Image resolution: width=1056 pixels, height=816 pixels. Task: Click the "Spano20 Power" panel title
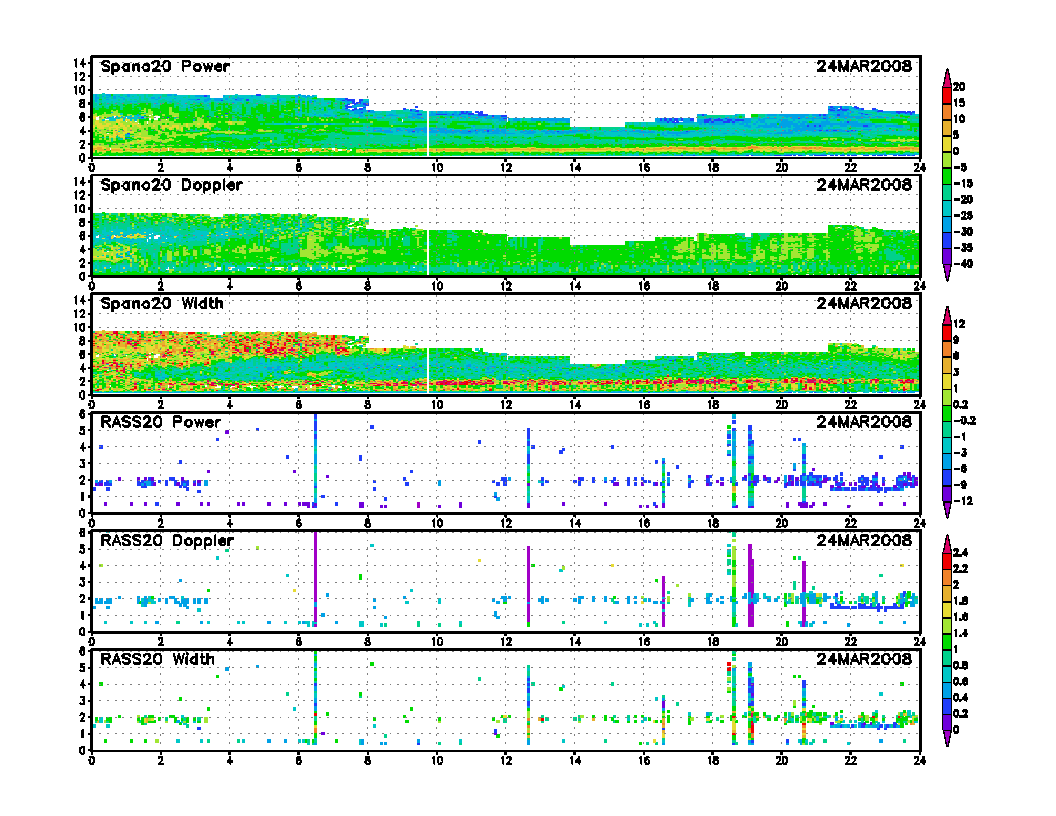(x=165, y=67)
